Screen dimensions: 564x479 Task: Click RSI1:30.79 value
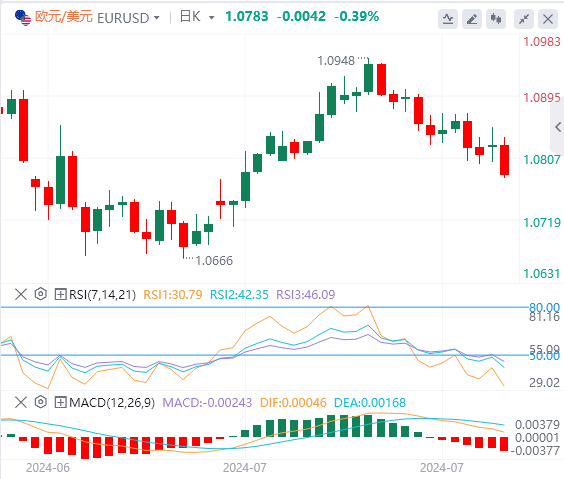pyautogui.click(x=173, y=295)
